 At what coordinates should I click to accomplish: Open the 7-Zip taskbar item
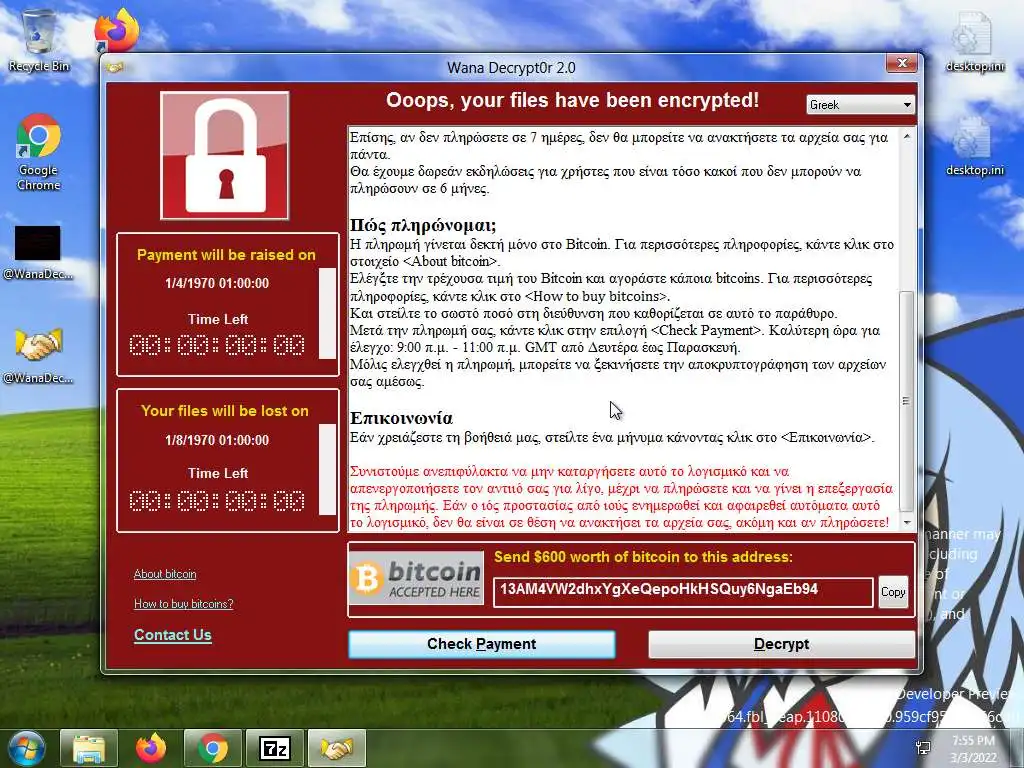tap(274, 748)
